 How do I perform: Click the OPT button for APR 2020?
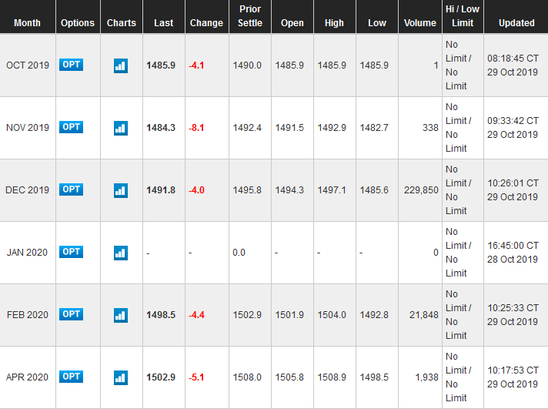71,376
